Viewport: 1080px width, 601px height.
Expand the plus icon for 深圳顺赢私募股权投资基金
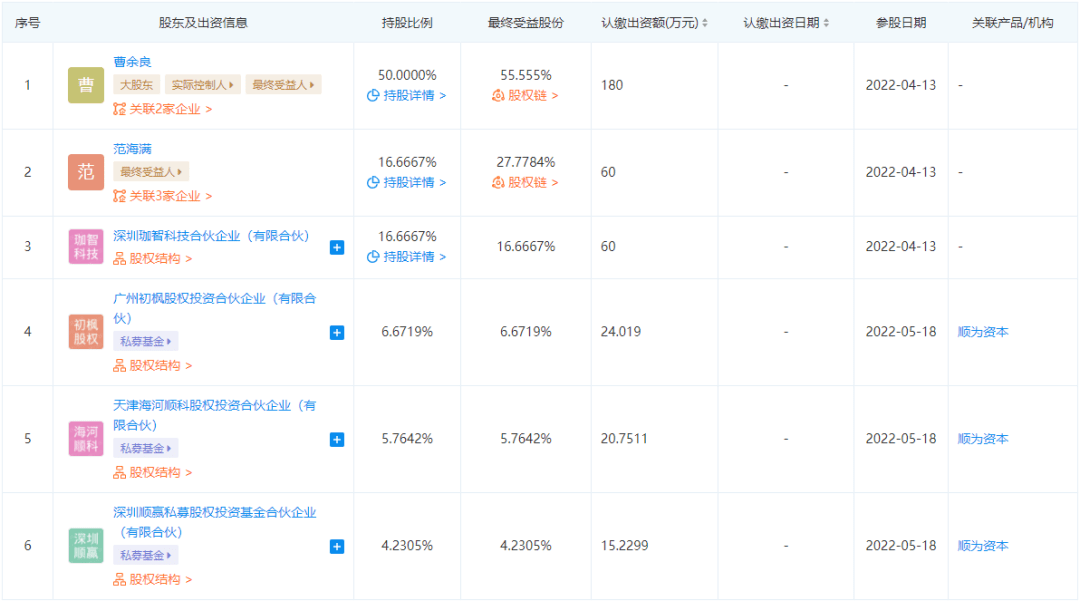point(337,546)
